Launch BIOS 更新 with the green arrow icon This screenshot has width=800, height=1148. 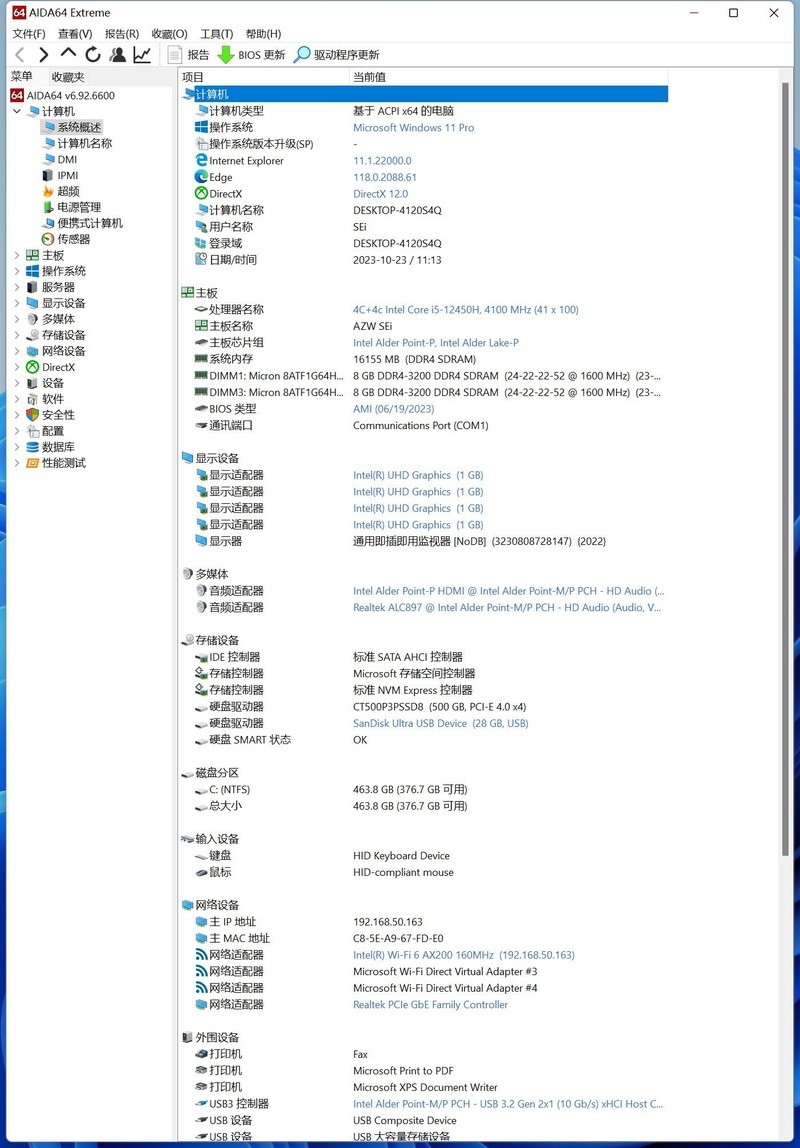click(227, 54)
